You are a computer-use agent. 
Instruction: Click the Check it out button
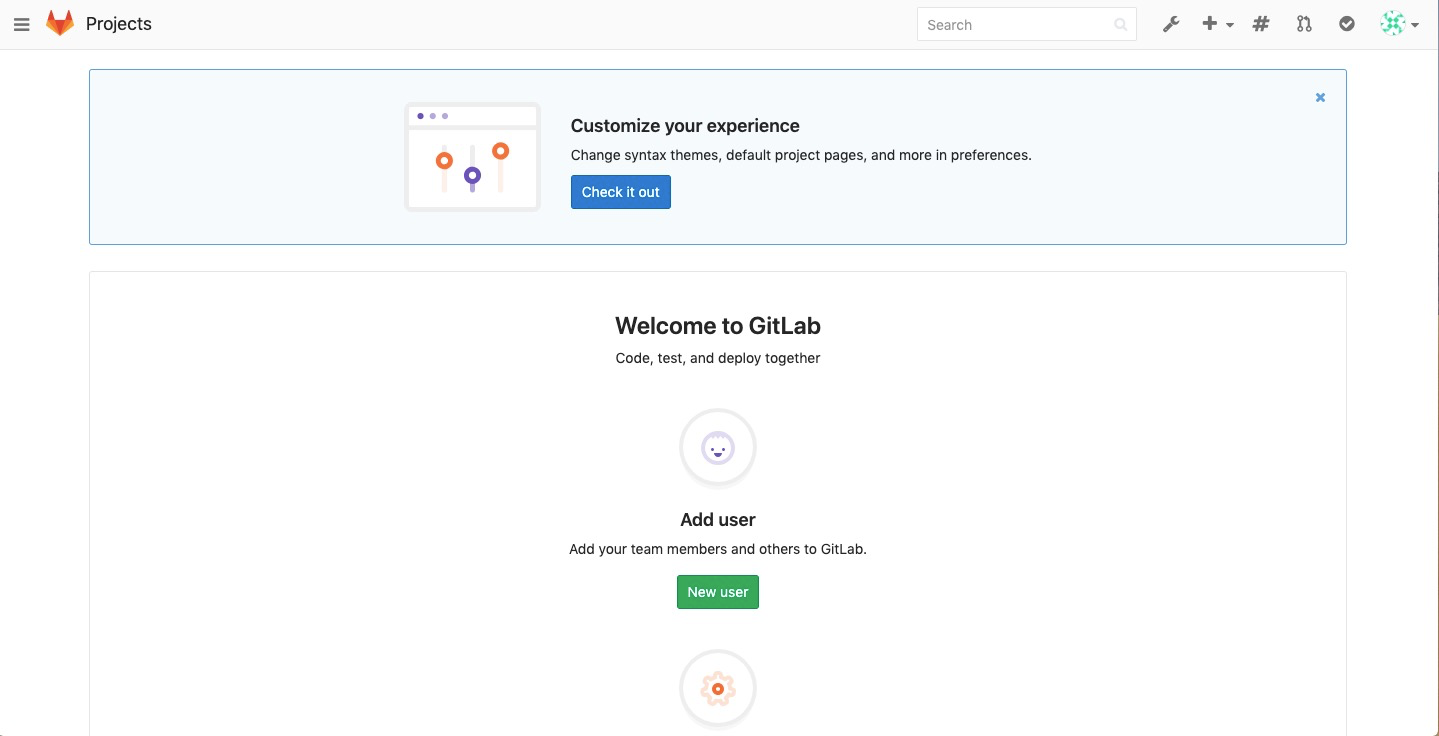[621, 192]
